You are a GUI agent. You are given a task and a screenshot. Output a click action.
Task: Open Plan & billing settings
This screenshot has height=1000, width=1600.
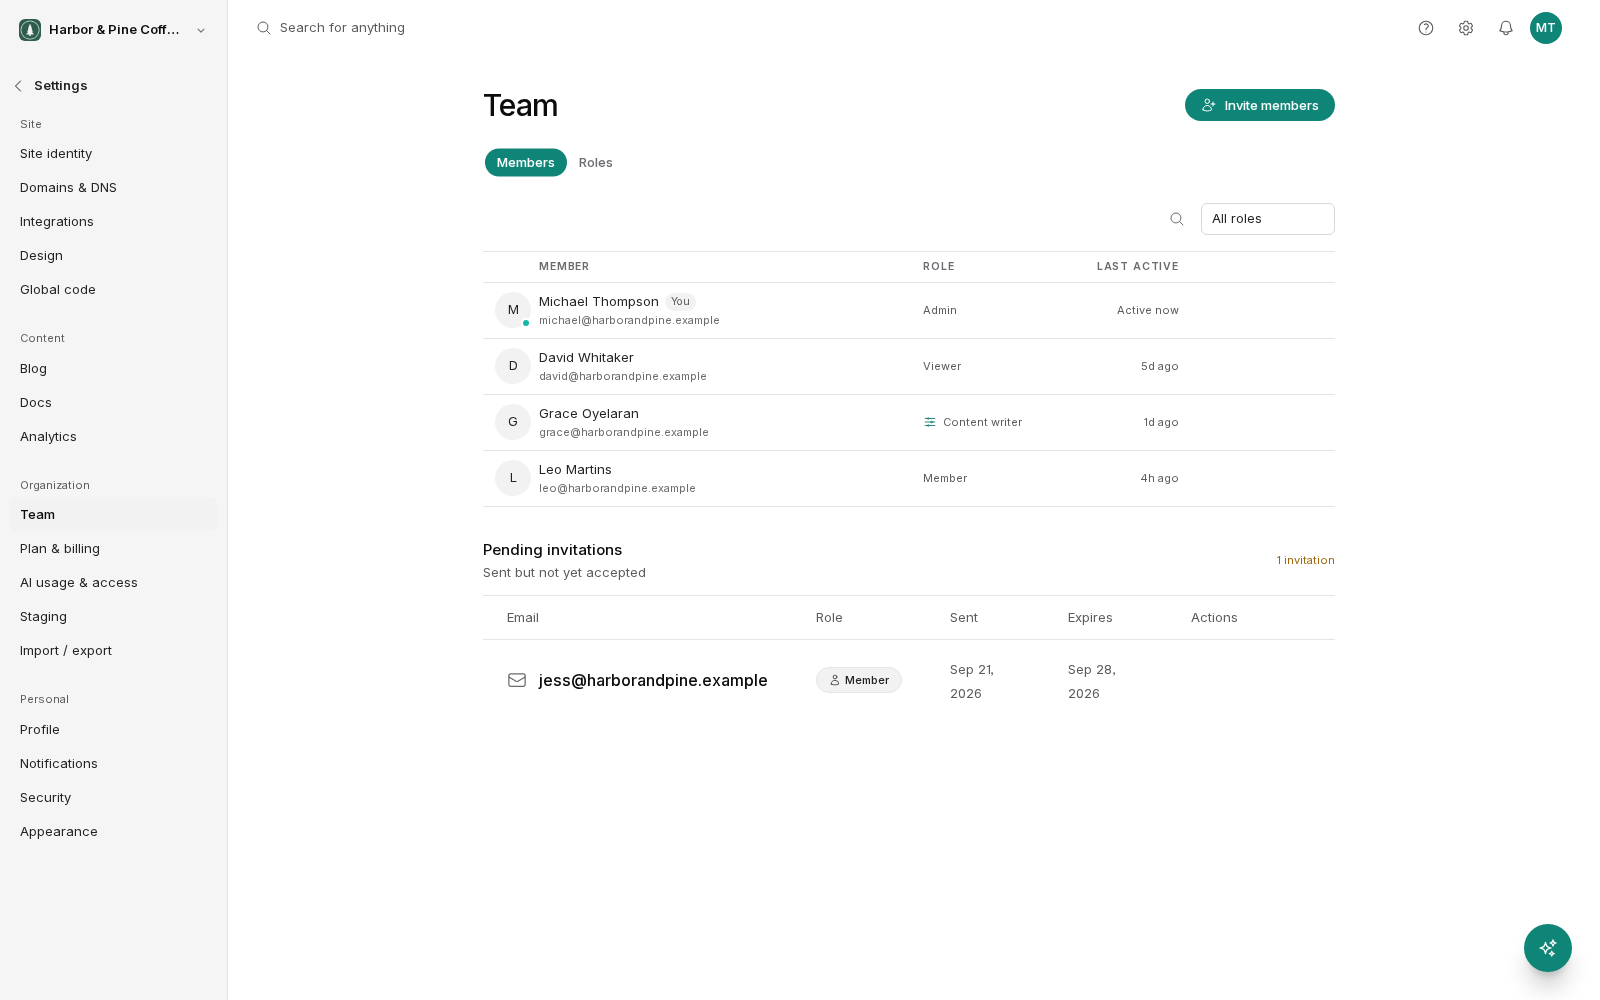point(114,549)
